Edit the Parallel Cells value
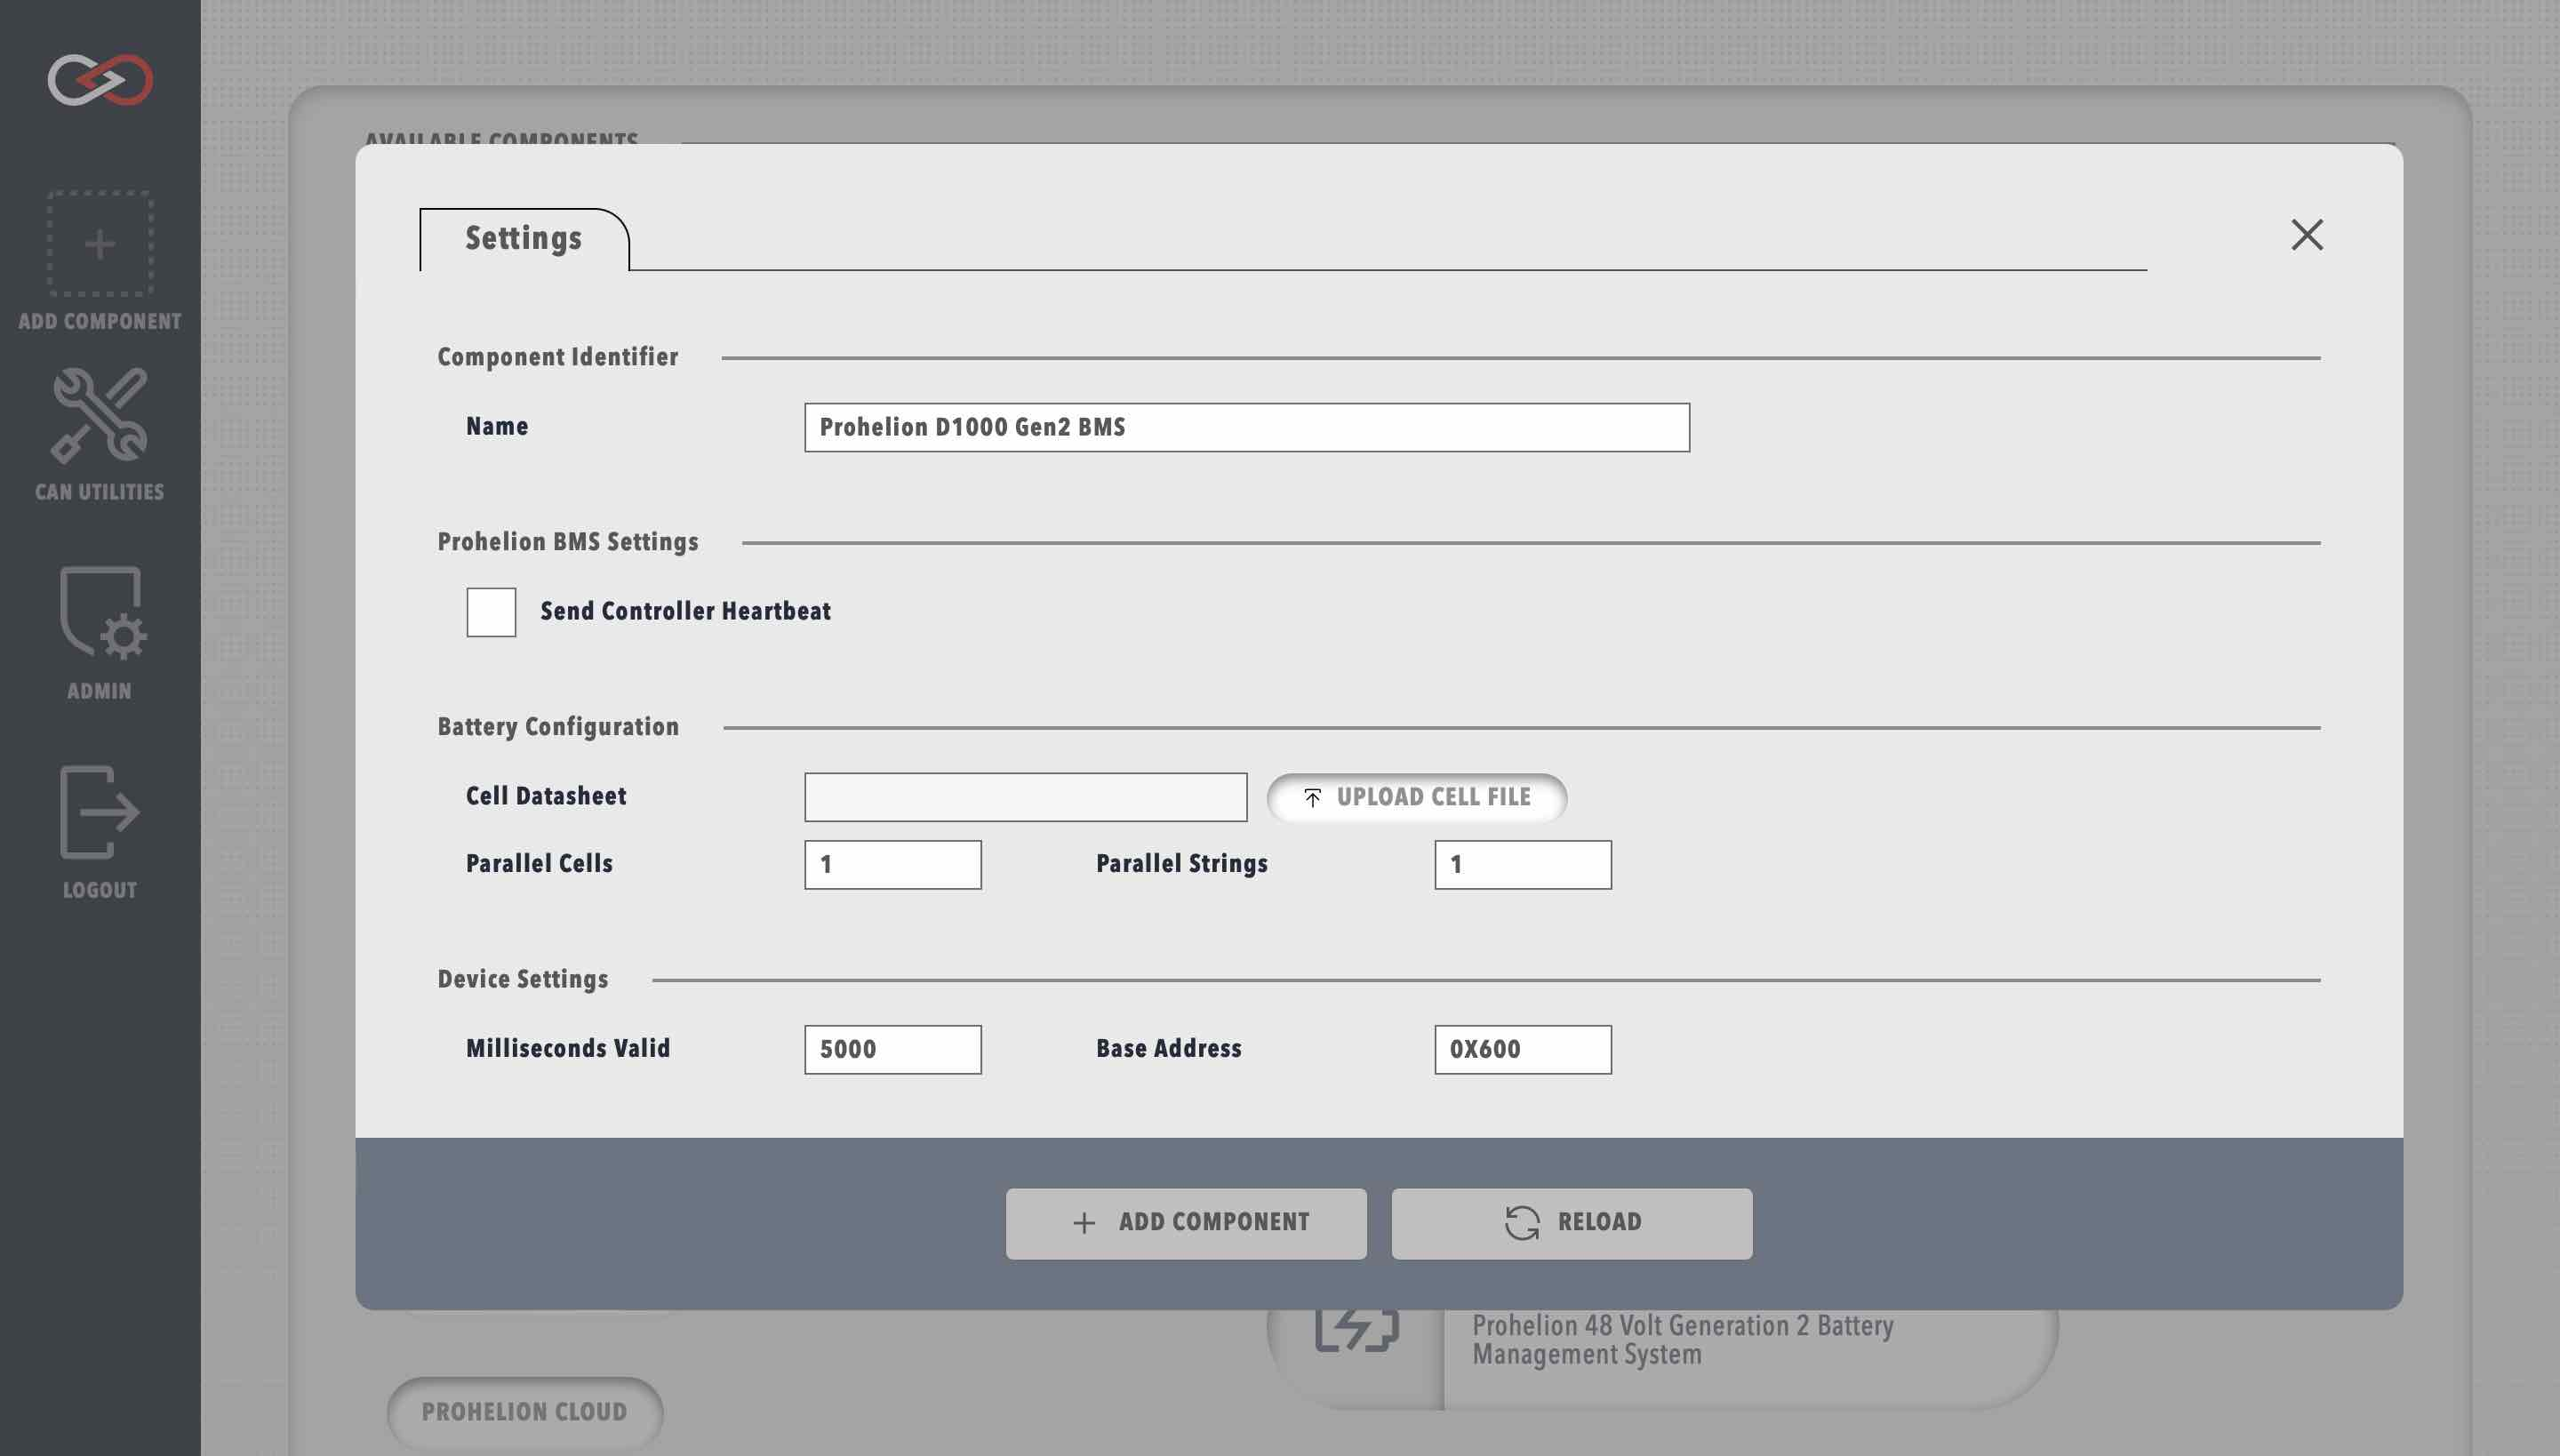This screenshot has height=1456, width=2560. (893, 864)
